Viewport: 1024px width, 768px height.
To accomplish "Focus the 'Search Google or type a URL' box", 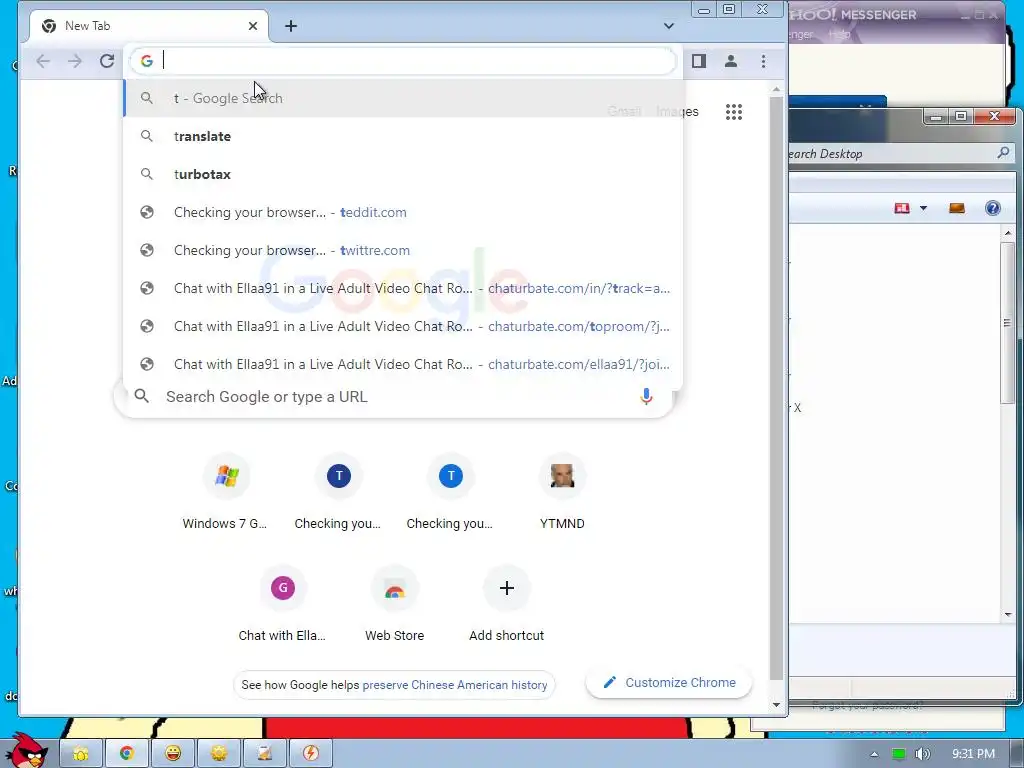I will (x=393, y=396).
